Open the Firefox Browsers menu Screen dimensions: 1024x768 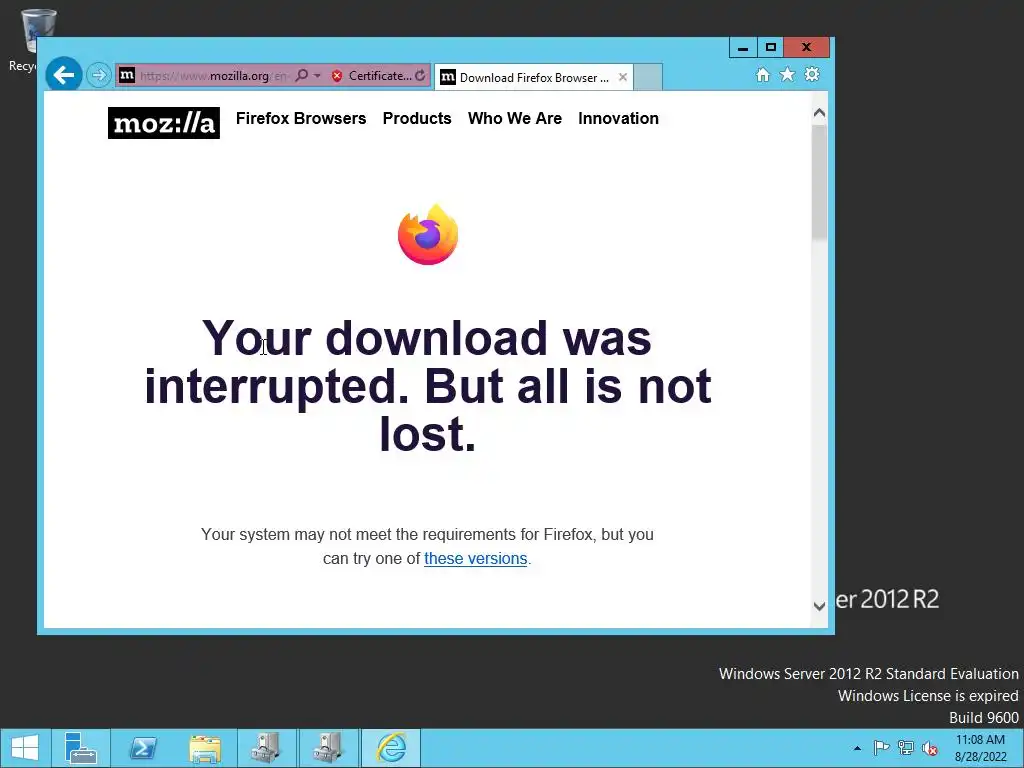pos(301,118)
